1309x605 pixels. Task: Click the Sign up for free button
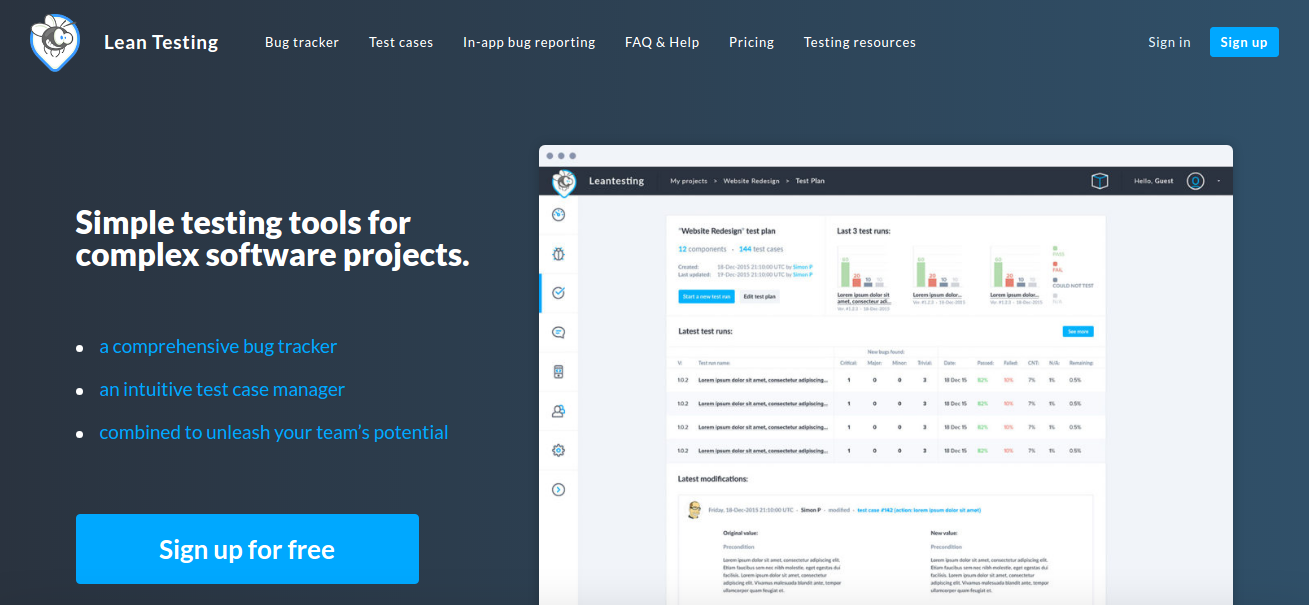pyautogui.click(x=246, y=548)
